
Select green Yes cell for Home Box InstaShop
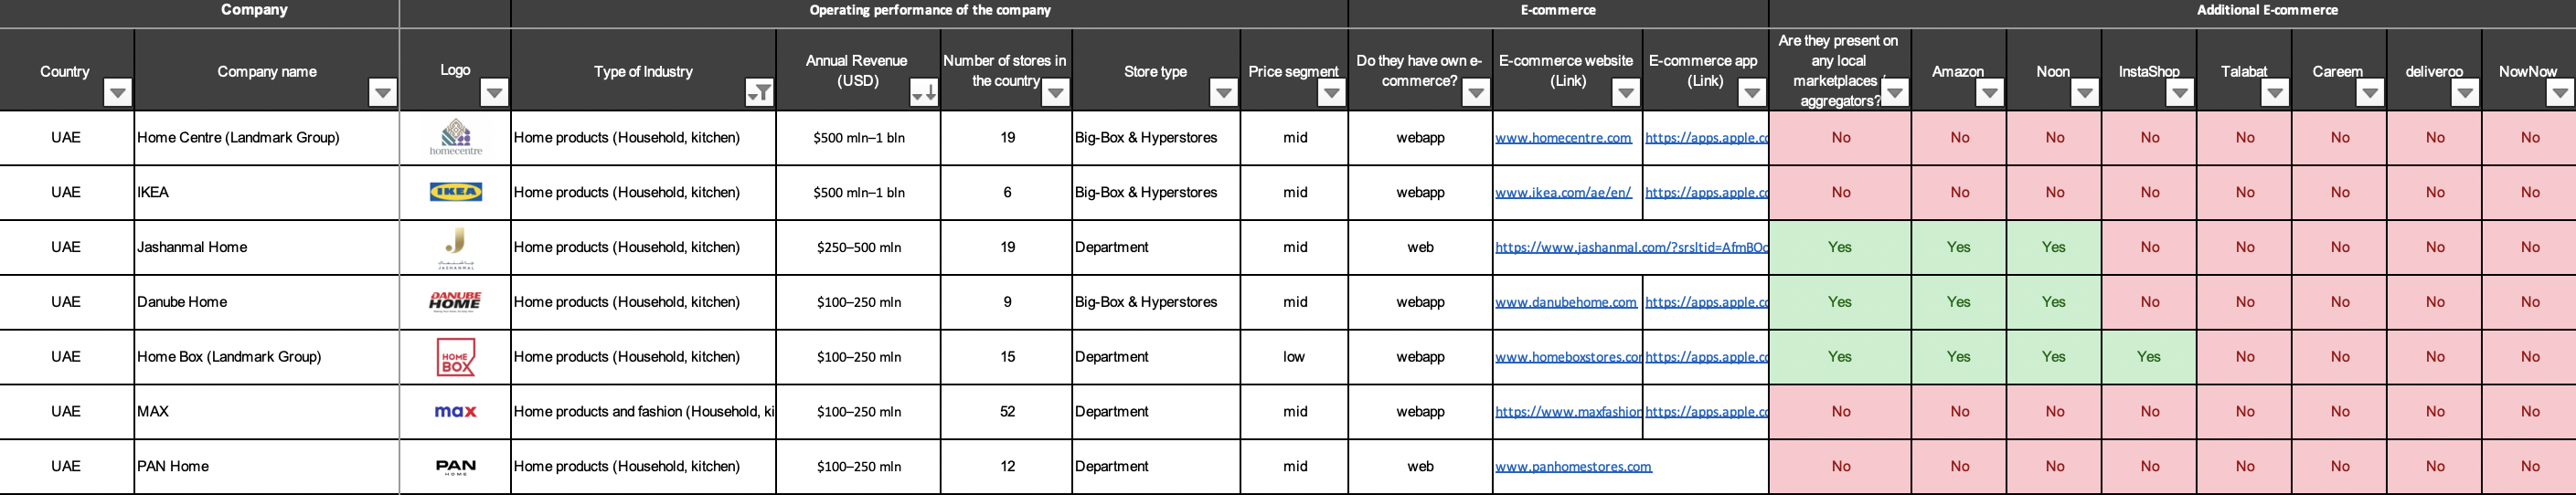point(2149,357)
